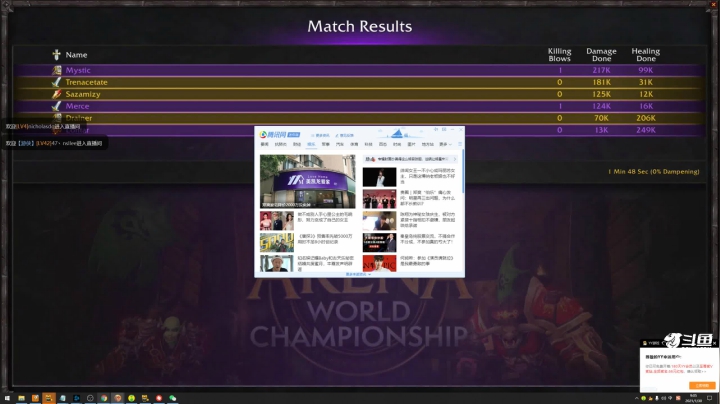The height and width of the screenshot is (404, 720).
Task: Click the orange claim button in YY popup
Action: coord(702,386)
